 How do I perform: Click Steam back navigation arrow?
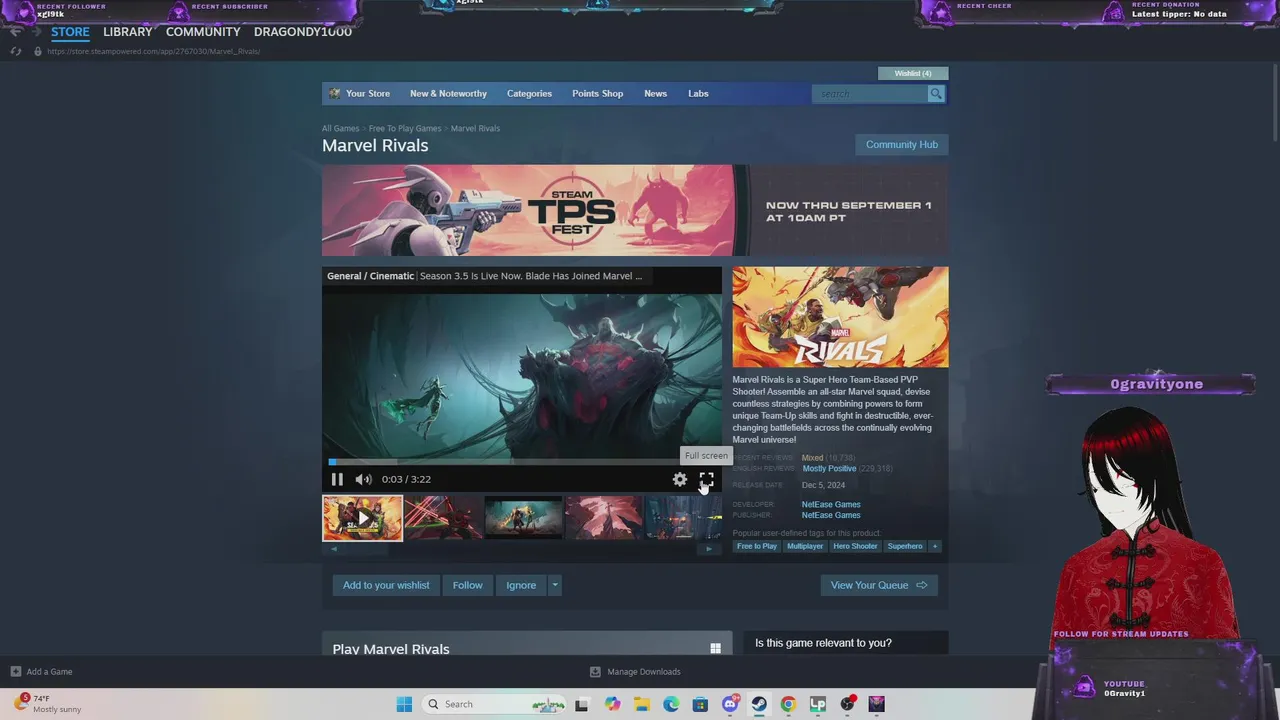pos(15,31)
